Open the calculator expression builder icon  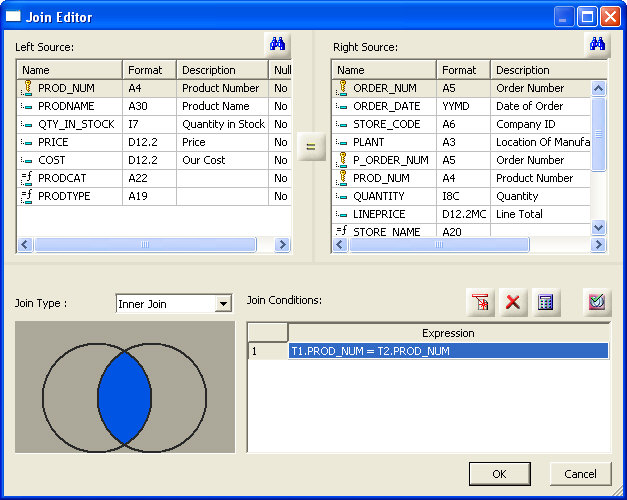tap(546, 302)
